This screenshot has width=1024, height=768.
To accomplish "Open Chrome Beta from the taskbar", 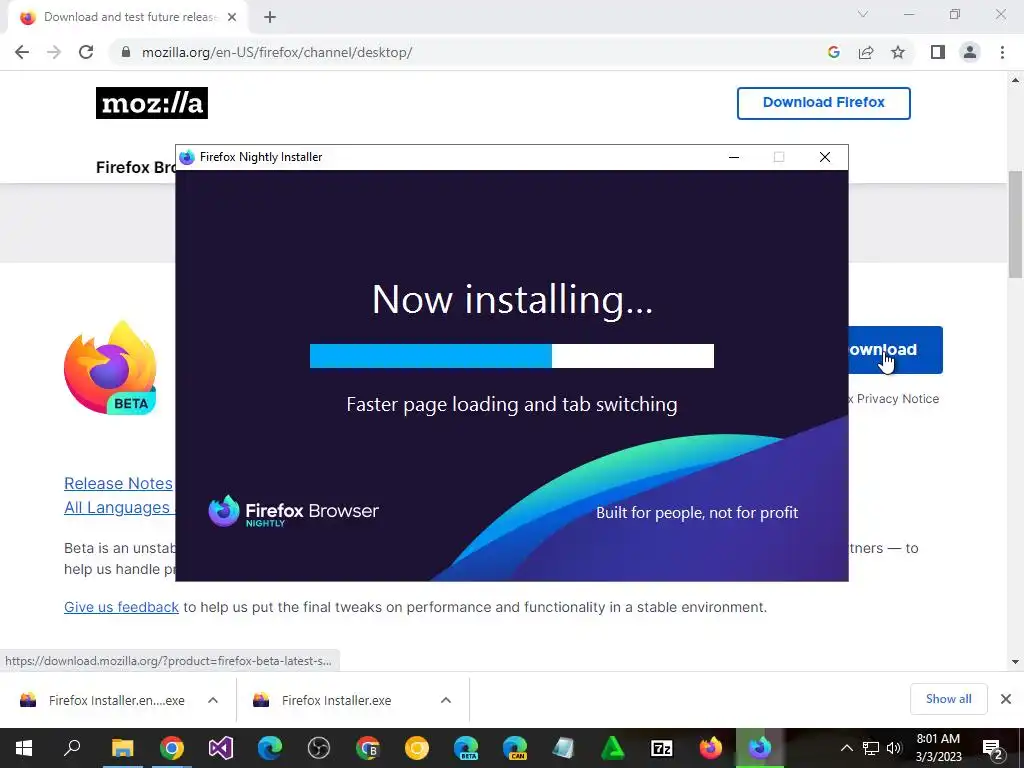I will (x=368, y=748).
